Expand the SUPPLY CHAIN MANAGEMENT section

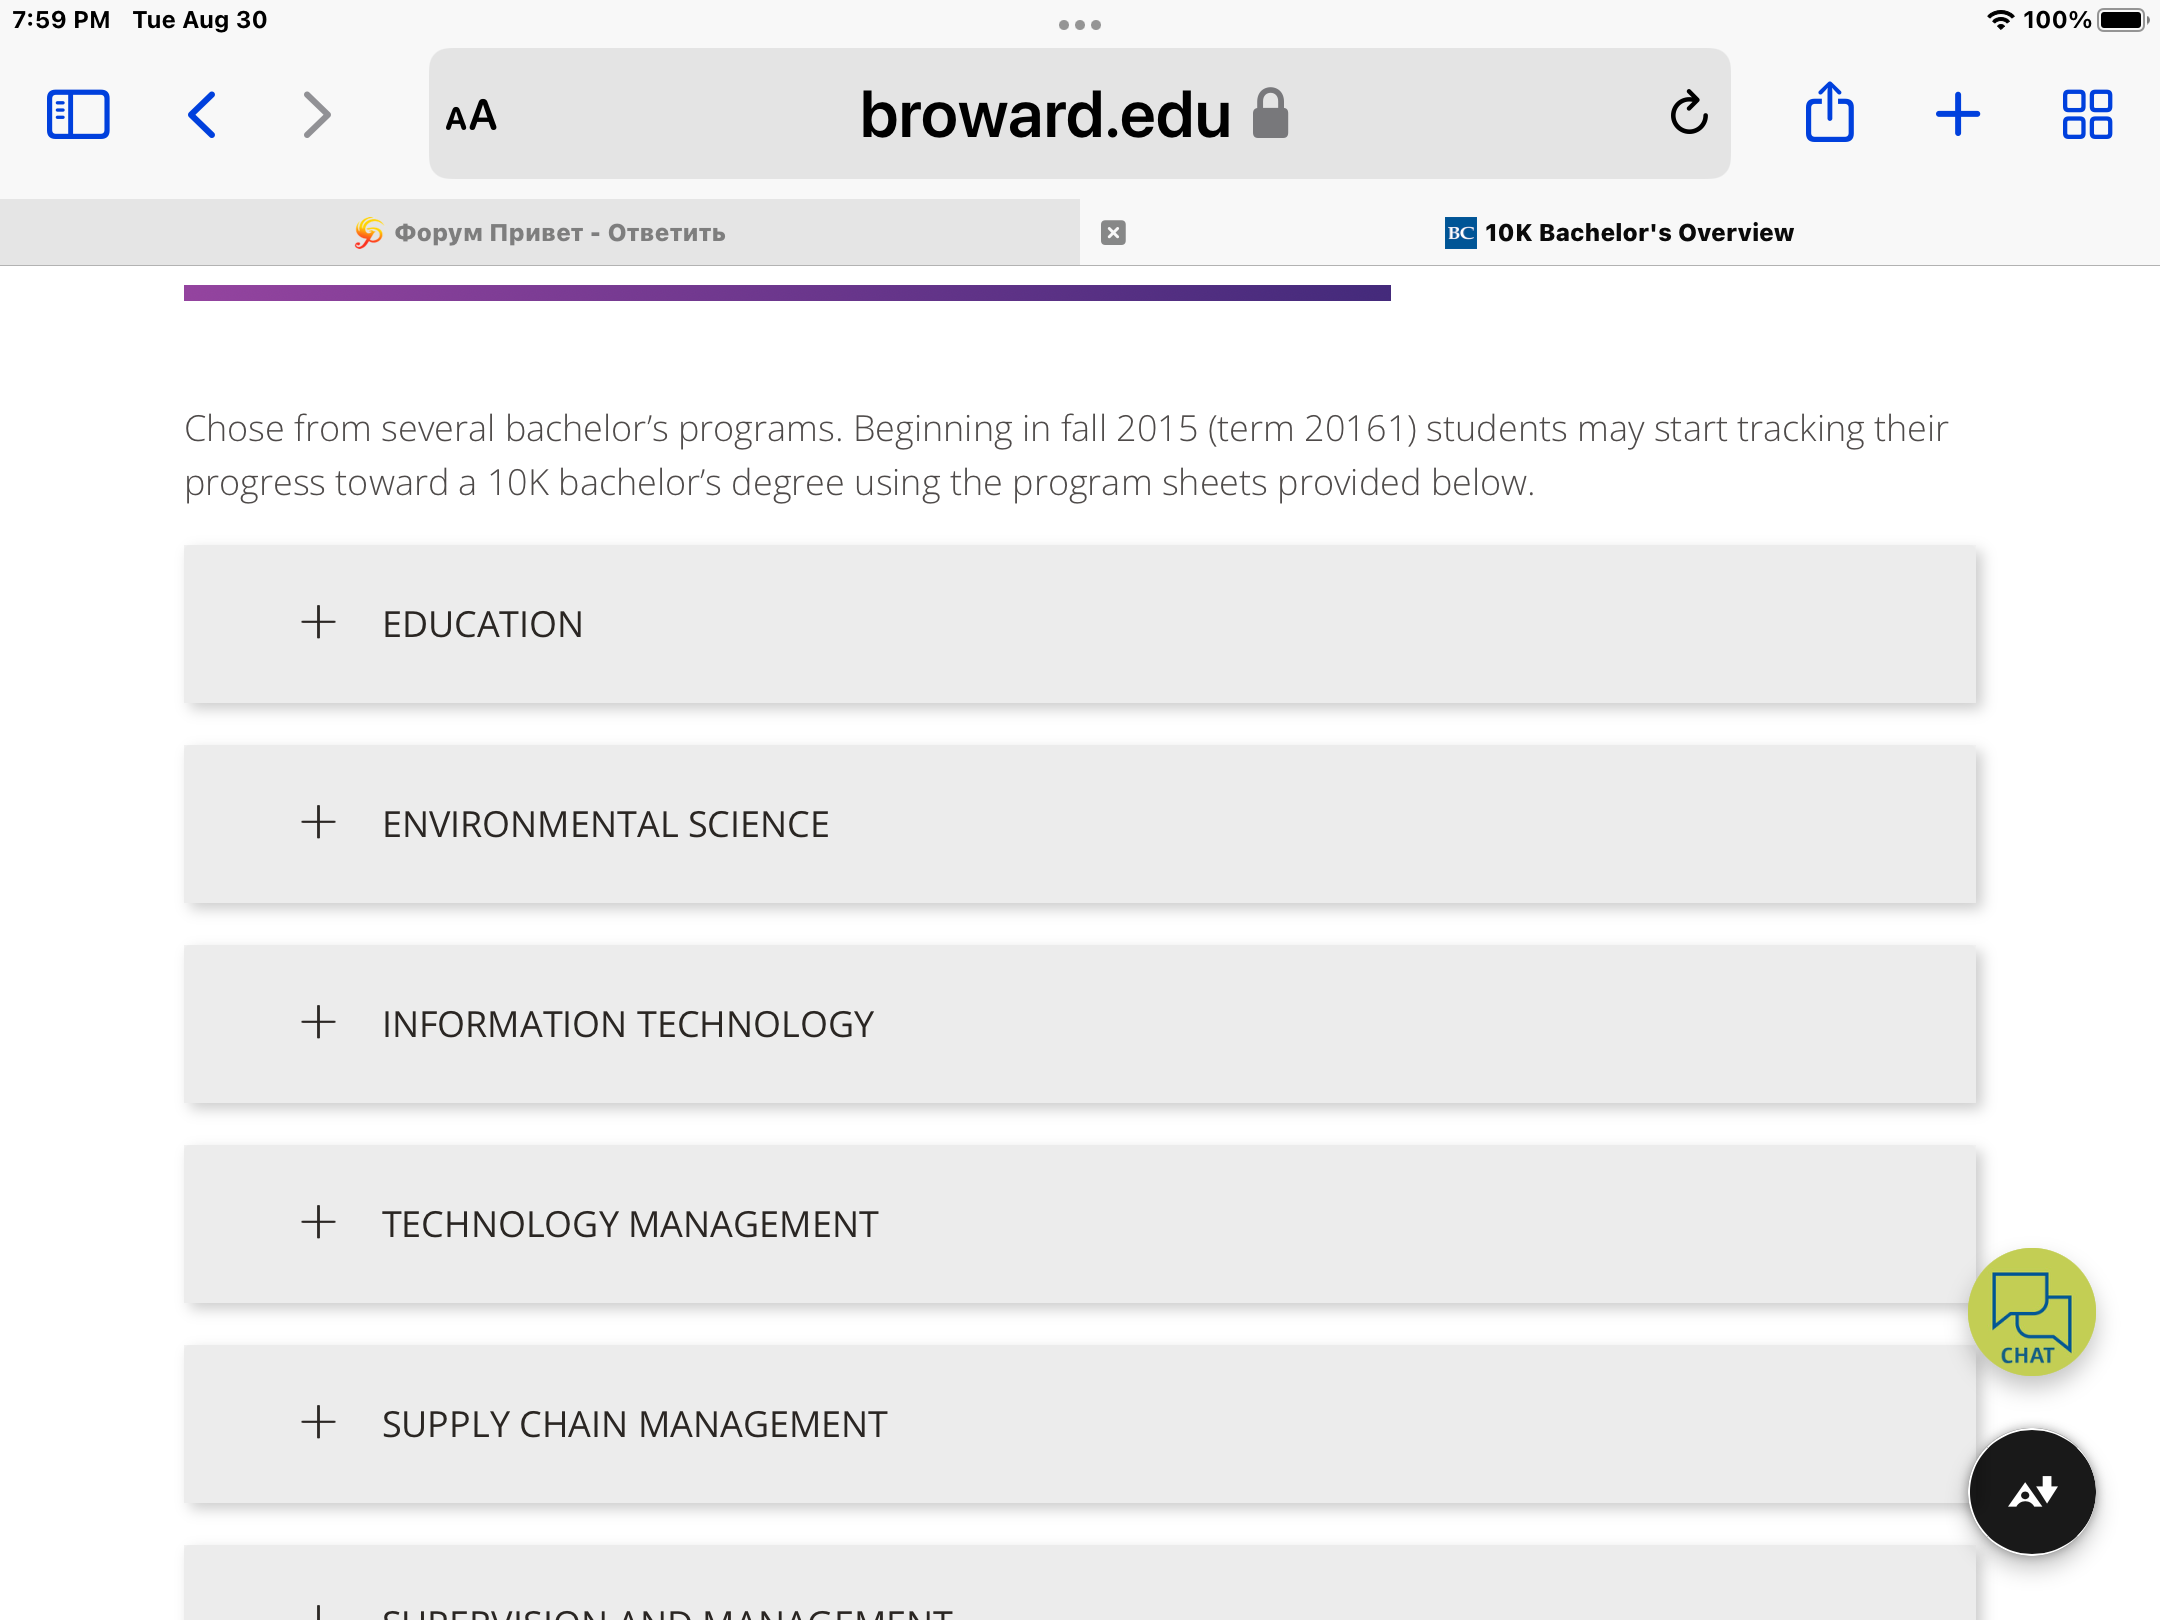pos(1080,1424)
